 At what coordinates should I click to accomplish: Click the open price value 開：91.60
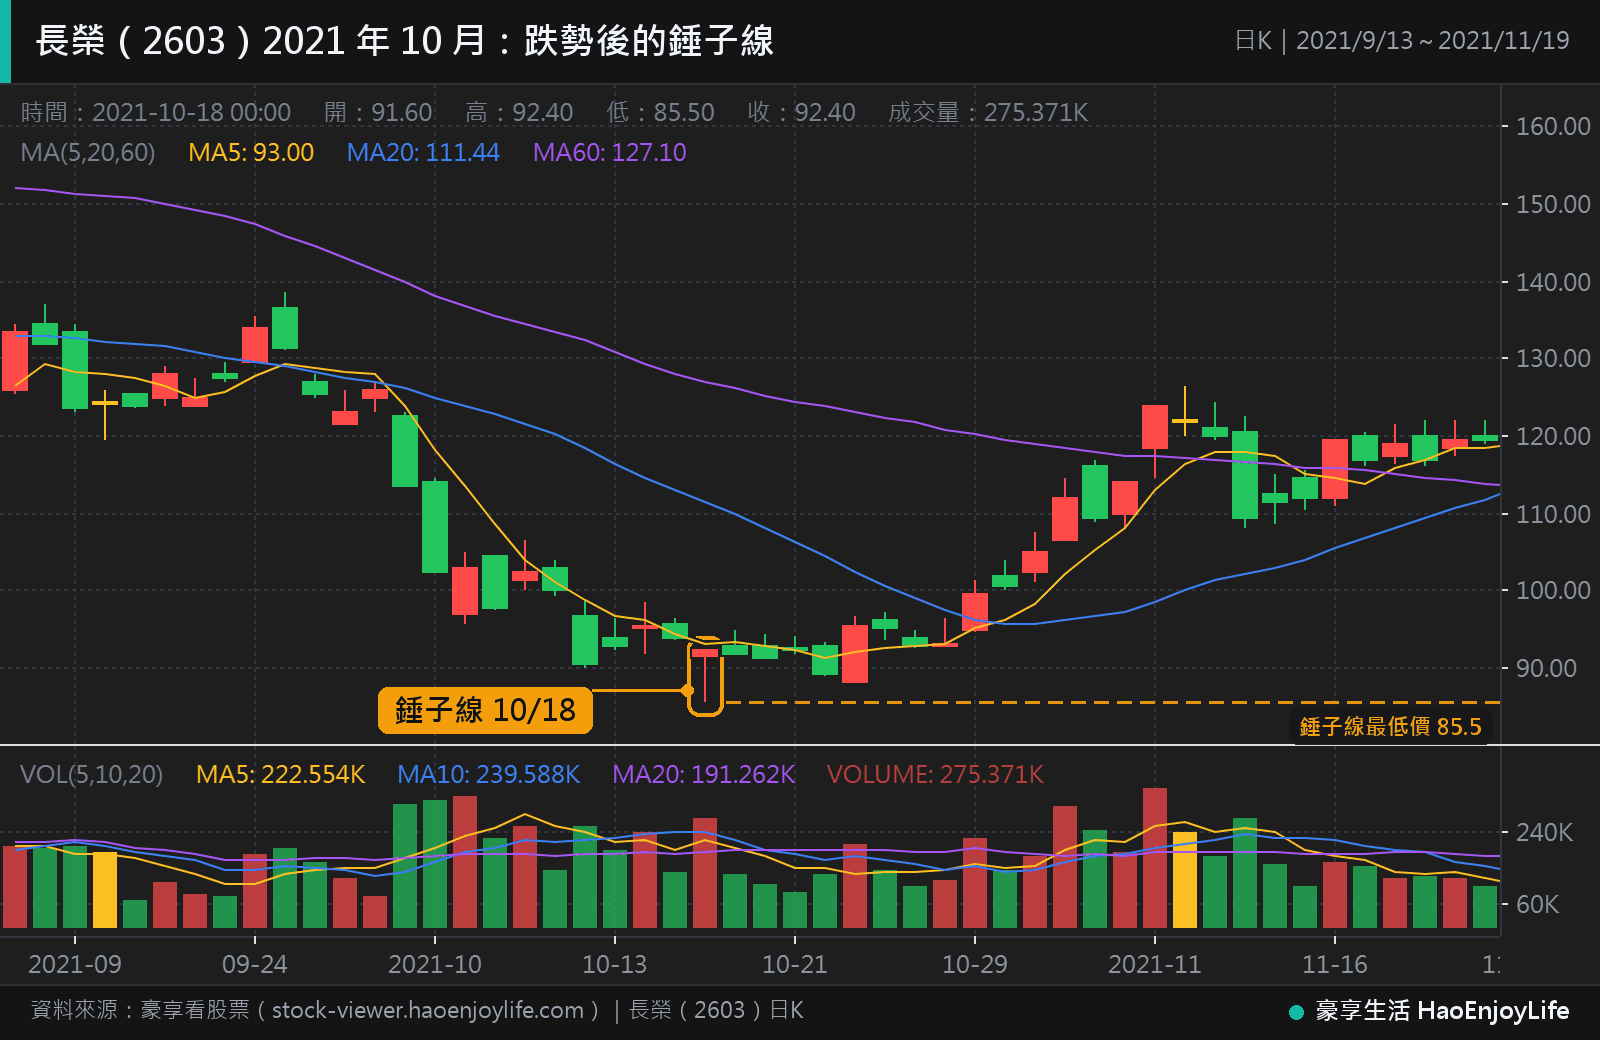(x=378, y=112)
